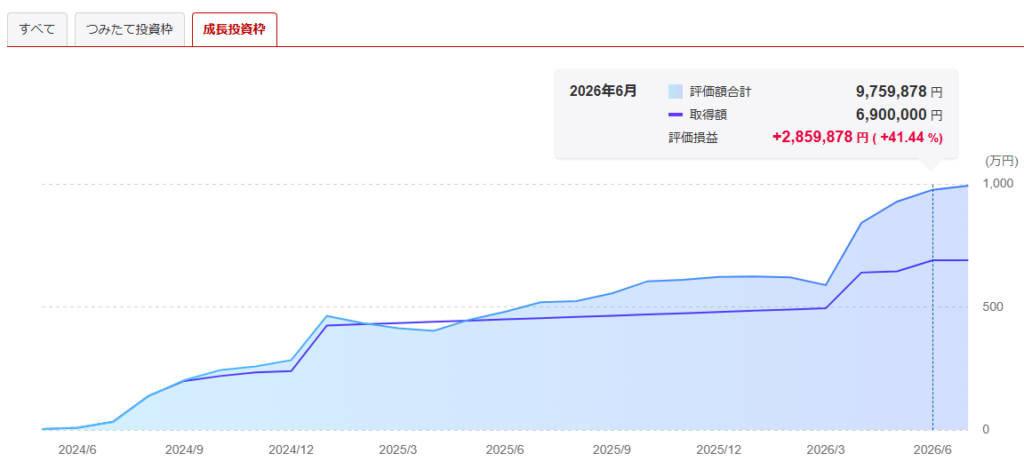
Task: Click the 評価額合計 label in tooltip
Action: click(720, 91)
